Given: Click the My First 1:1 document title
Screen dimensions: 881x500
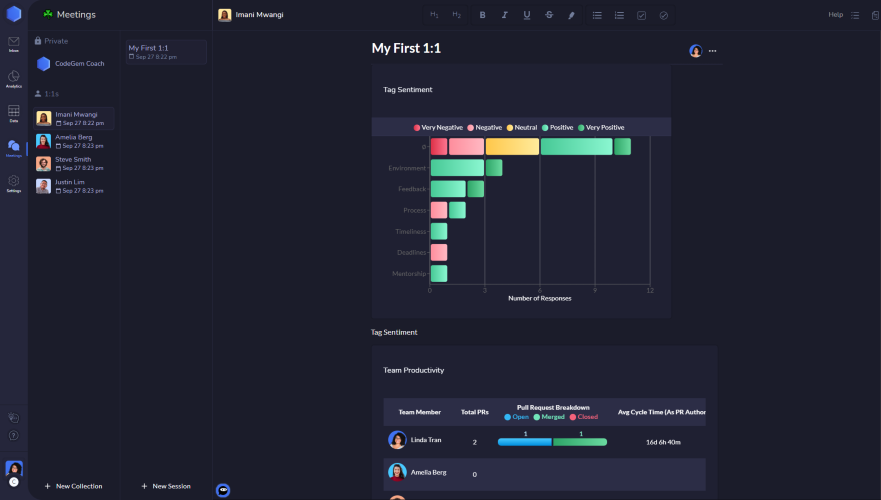Looking at the screenshot, I should tap(406, 48).
